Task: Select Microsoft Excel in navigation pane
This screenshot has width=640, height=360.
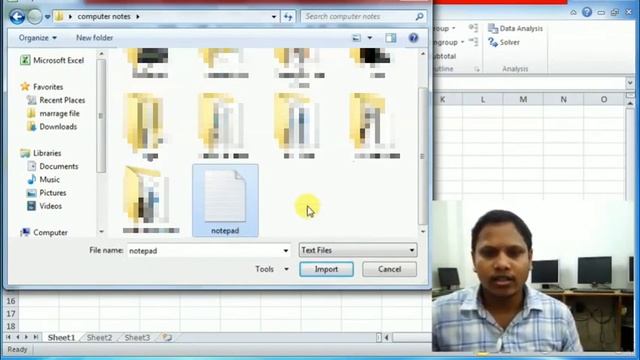Action: pos(52,60)
